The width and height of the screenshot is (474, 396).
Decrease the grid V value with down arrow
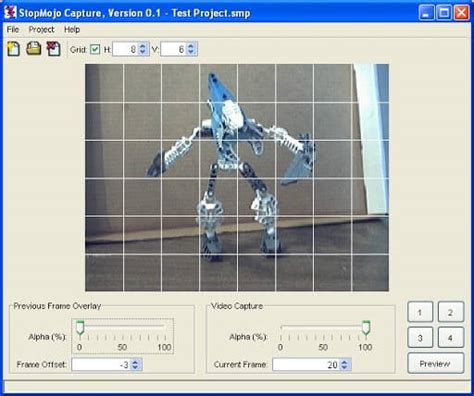pos(191,52)
